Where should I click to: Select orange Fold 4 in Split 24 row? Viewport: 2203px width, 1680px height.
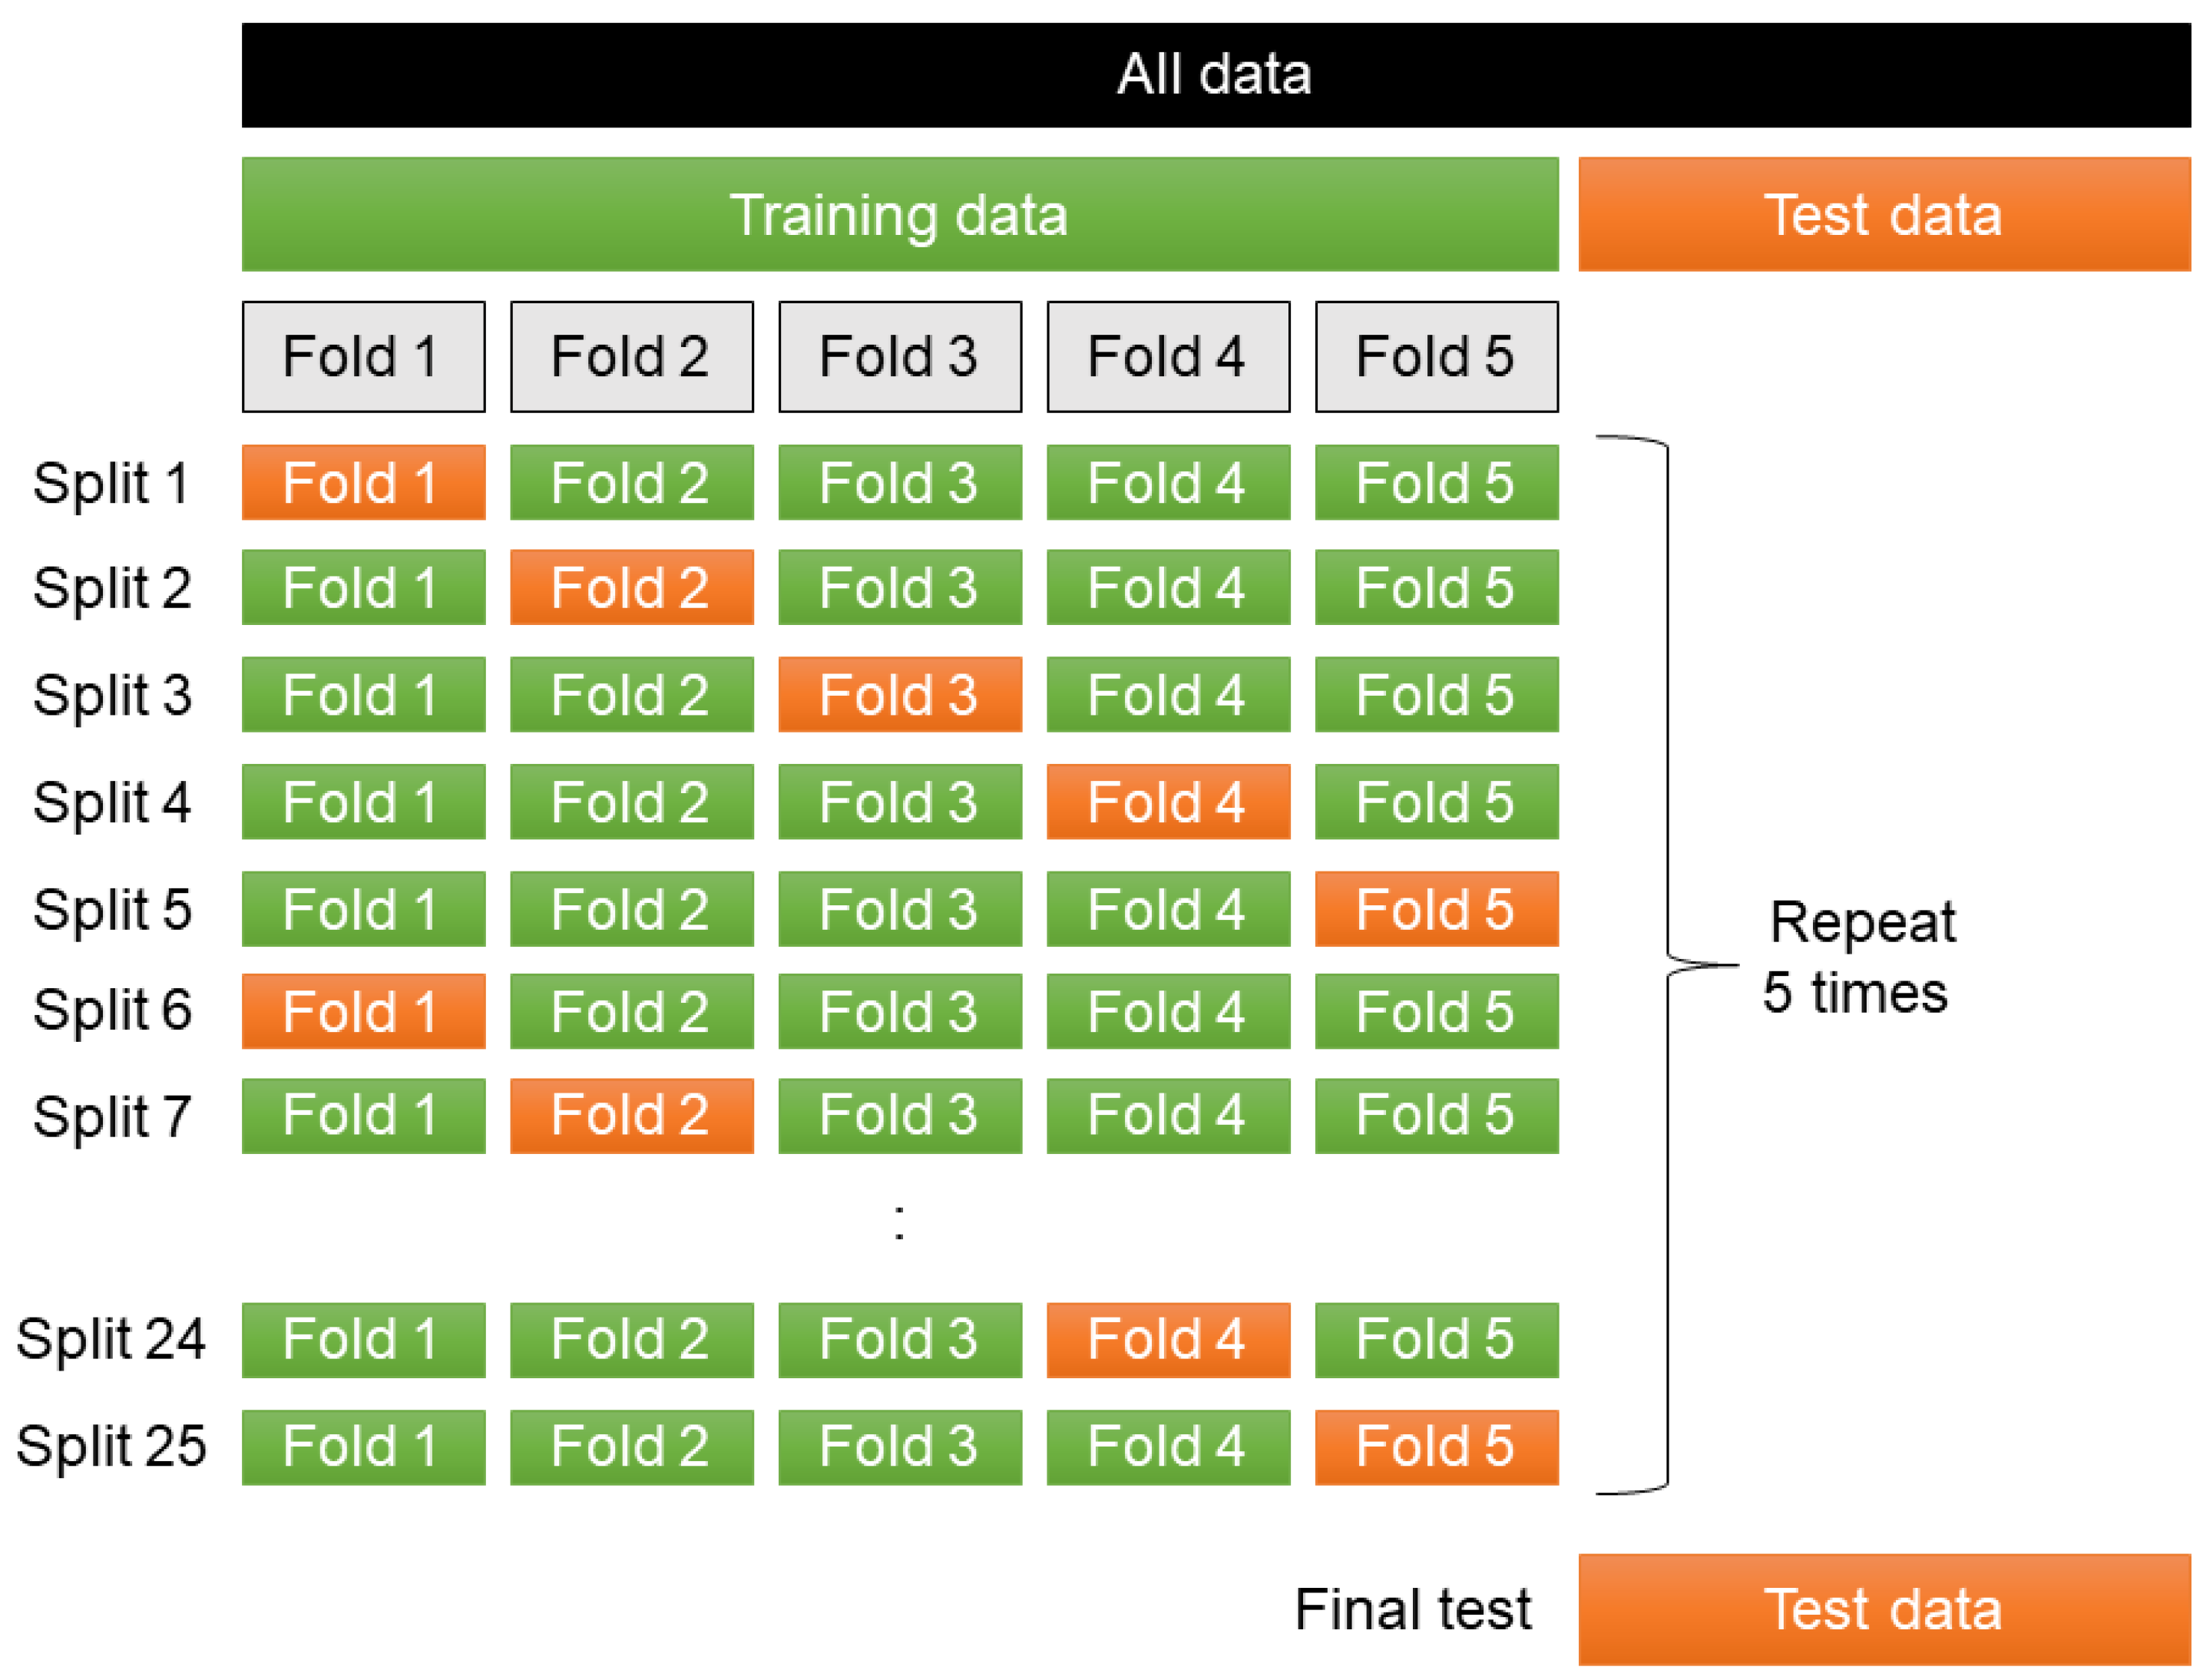click(1167, 1339)
